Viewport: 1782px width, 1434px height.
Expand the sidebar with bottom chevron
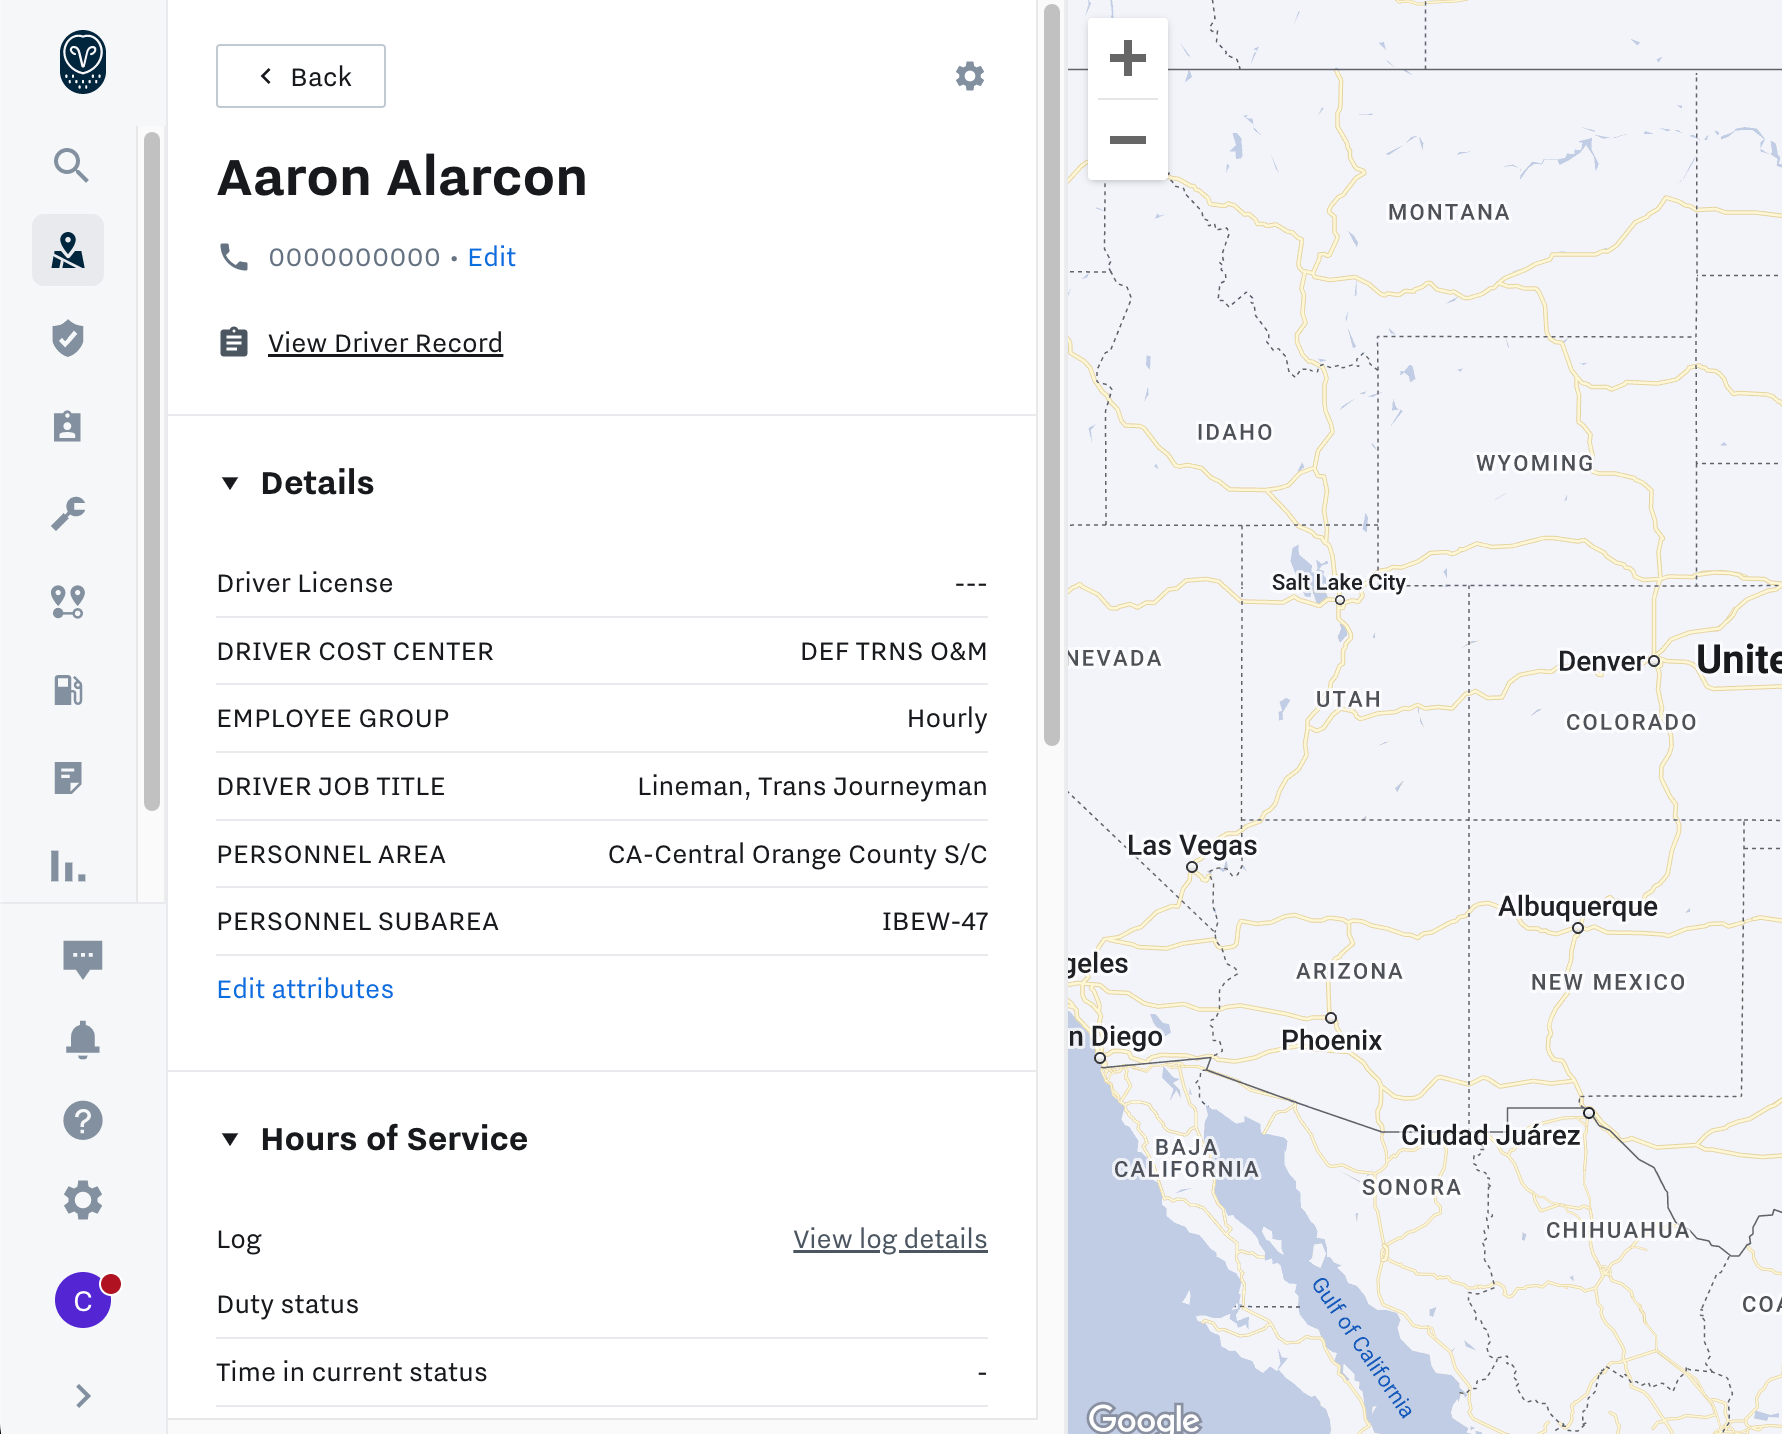(x=83, y=1396)
